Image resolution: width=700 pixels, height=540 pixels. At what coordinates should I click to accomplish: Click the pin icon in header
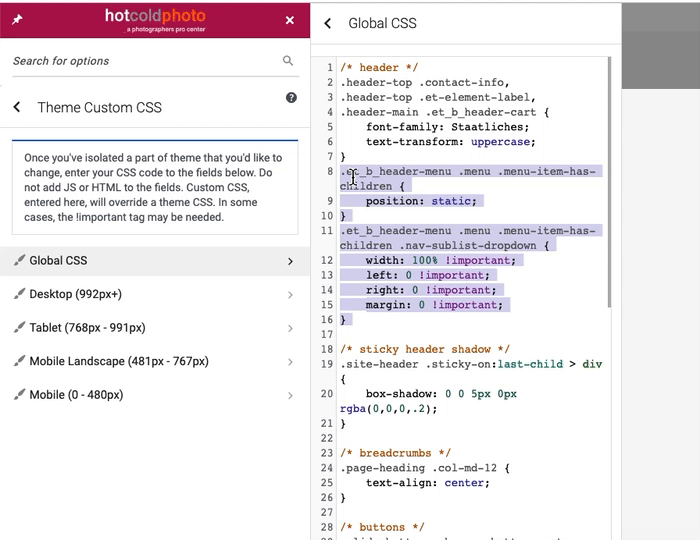17,20
